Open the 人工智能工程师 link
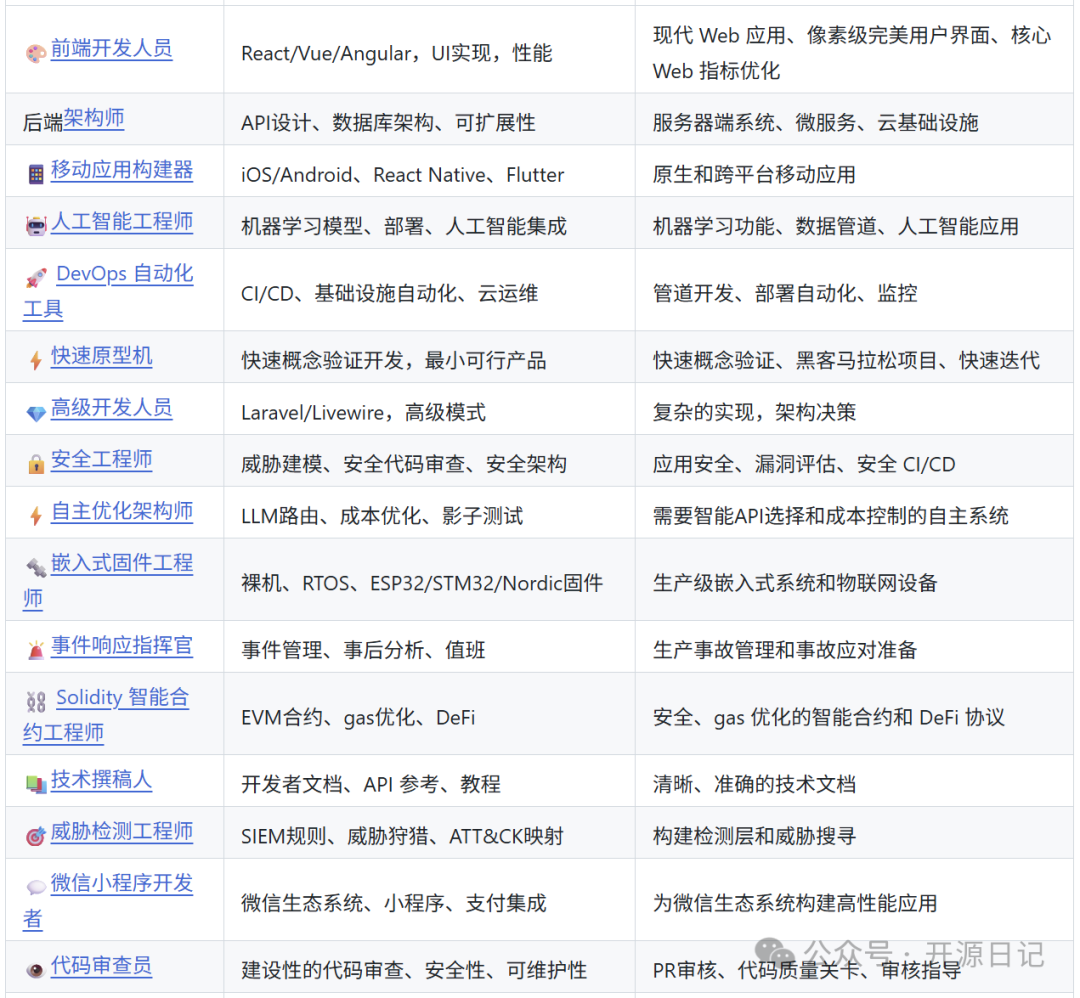The width and height of the screenshot is (1080, 998). coord(123,222)
